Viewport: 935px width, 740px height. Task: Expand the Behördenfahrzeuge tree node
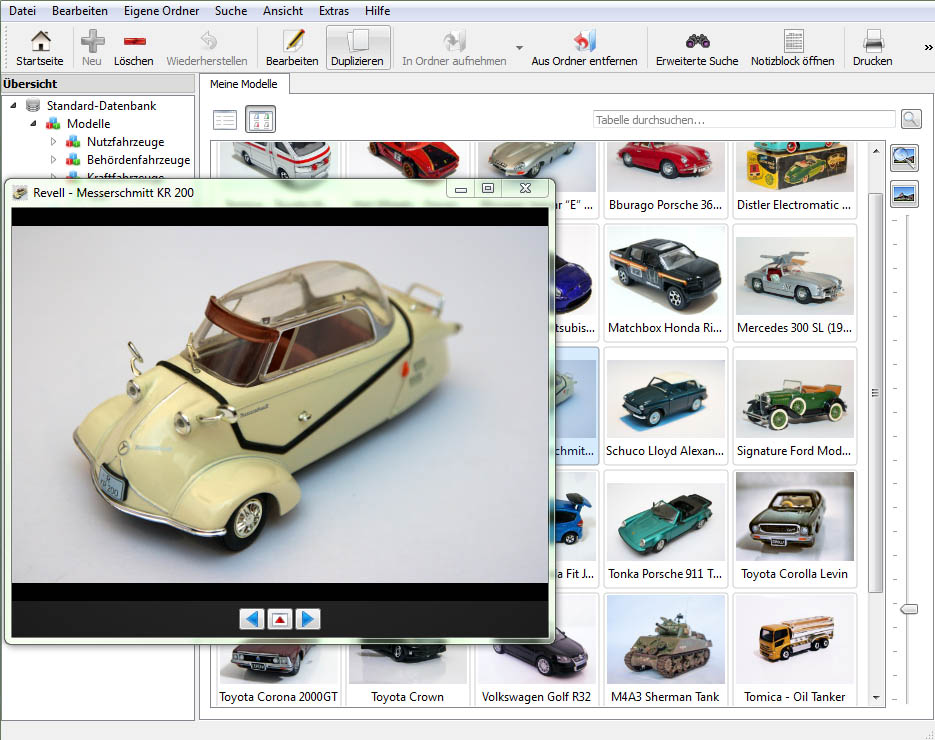tap(53, 160)
